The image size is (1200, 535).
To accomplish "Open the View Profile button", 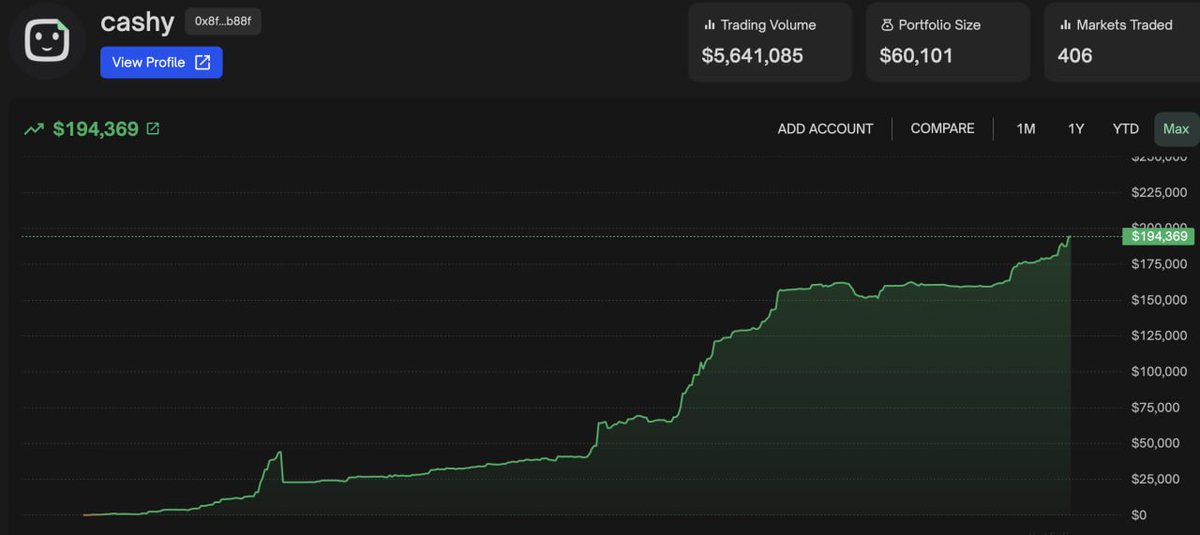I will pyautogui.click(x=161, y=62).
